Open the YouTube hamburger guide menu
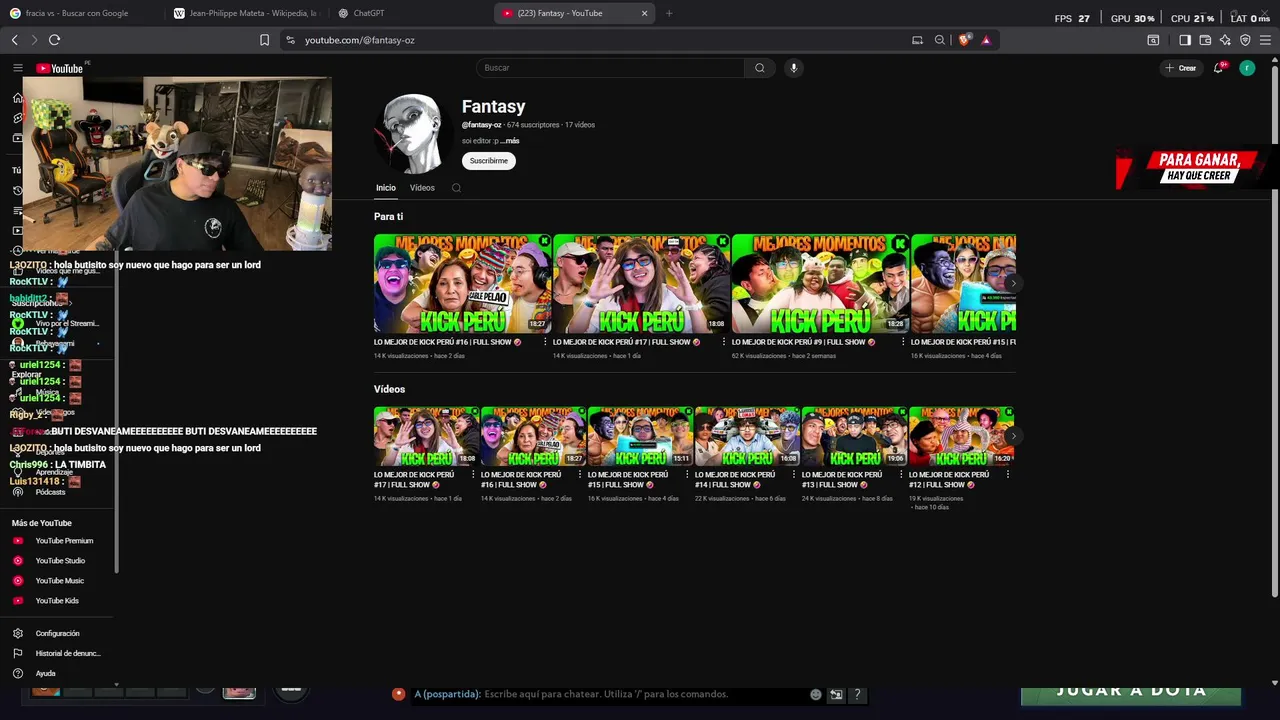This screenshot has width=1280, height=720. tap(17, 68)
